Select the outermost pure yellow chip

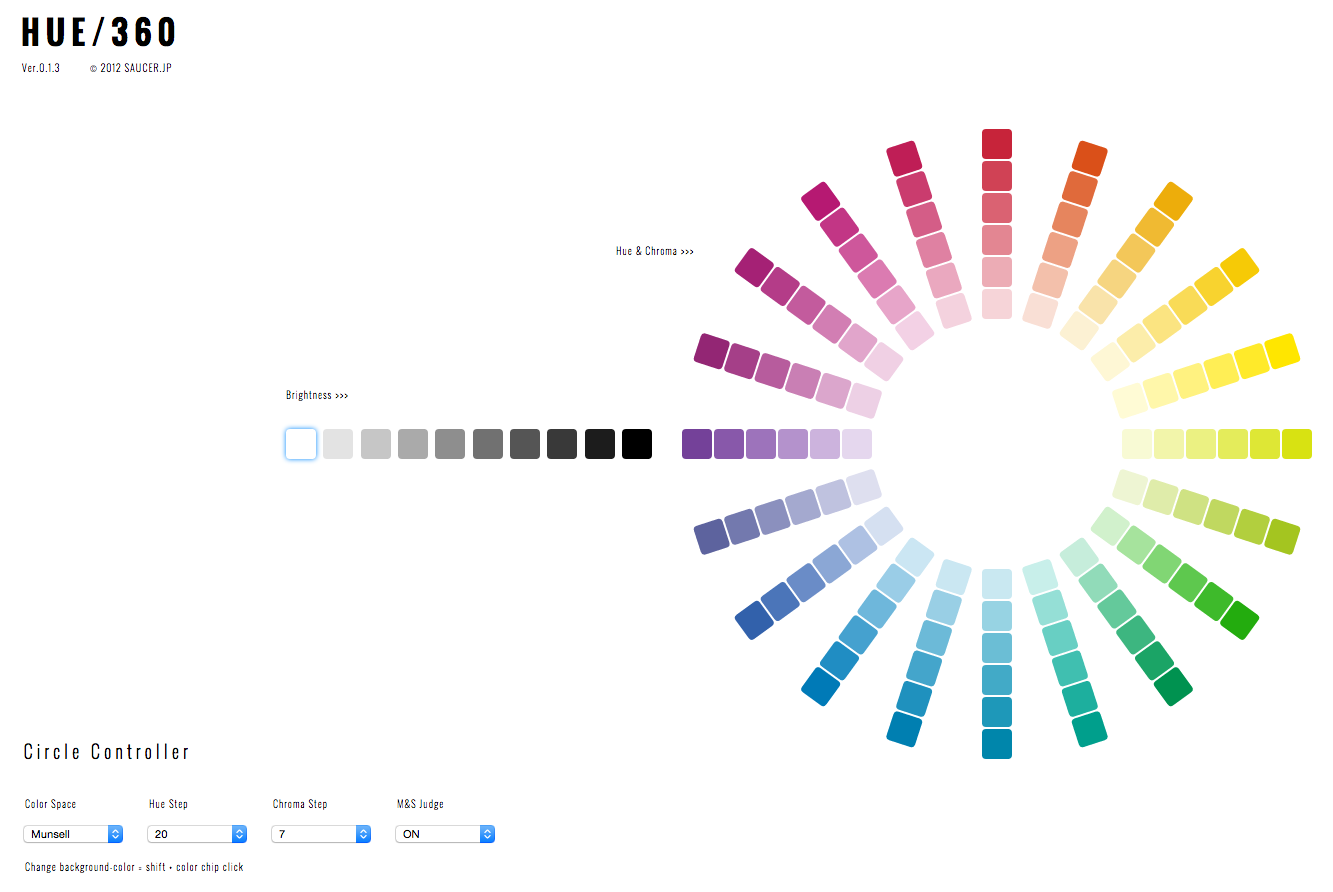point(1282,351)
